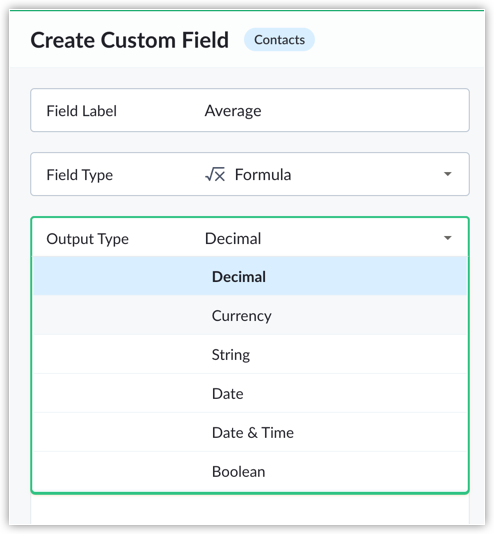Open the Formula field type selector
494x534 pixels.
tap(250, 174)
